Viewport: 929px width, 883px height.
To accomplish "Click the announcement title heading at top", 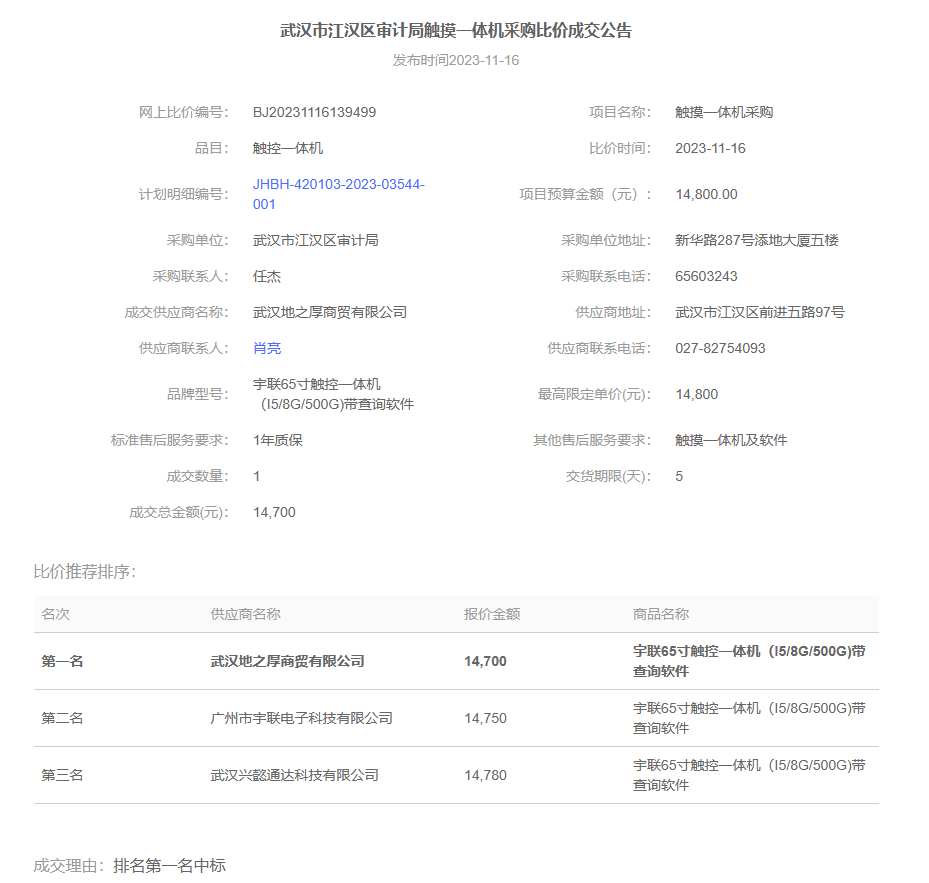I will (456, 31).
